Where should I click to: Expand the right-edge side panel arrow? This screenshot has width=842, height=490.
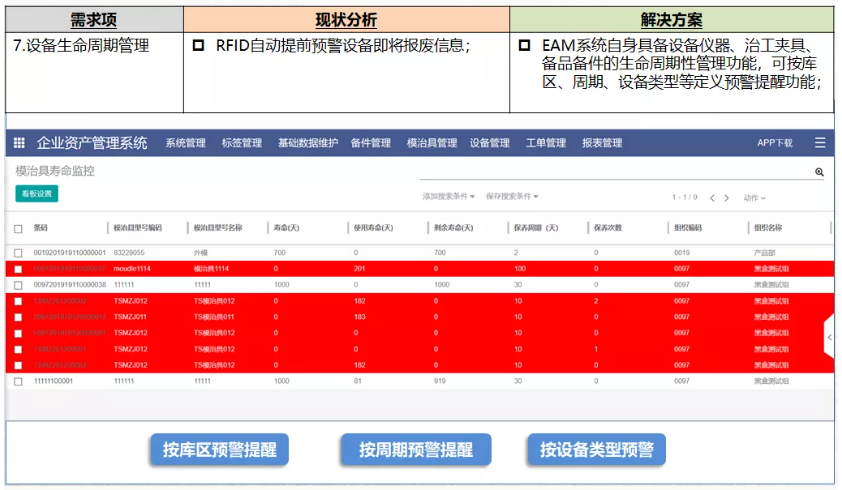(x=830, y=337)
